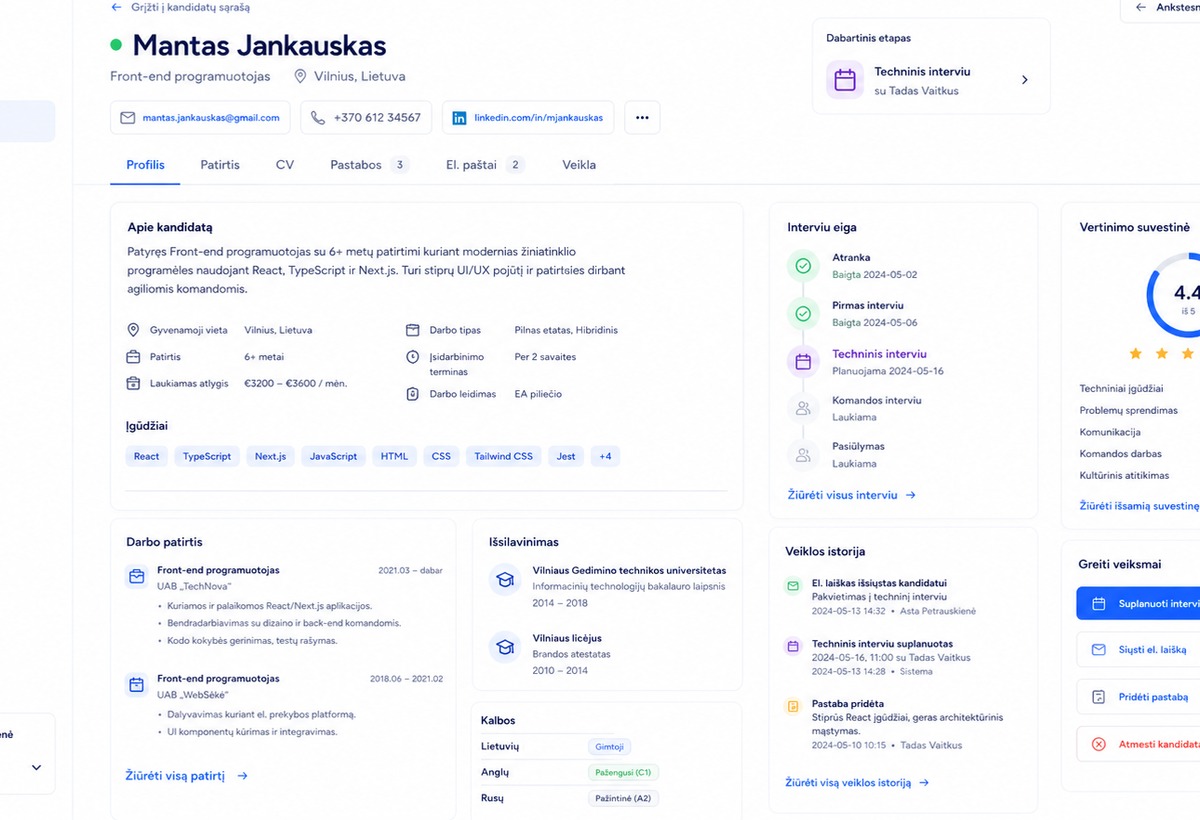Click the graduation cap icon for Vilniaus licėjus
The width and height of the screenshot is (1200, 820).
pos(505,647)
